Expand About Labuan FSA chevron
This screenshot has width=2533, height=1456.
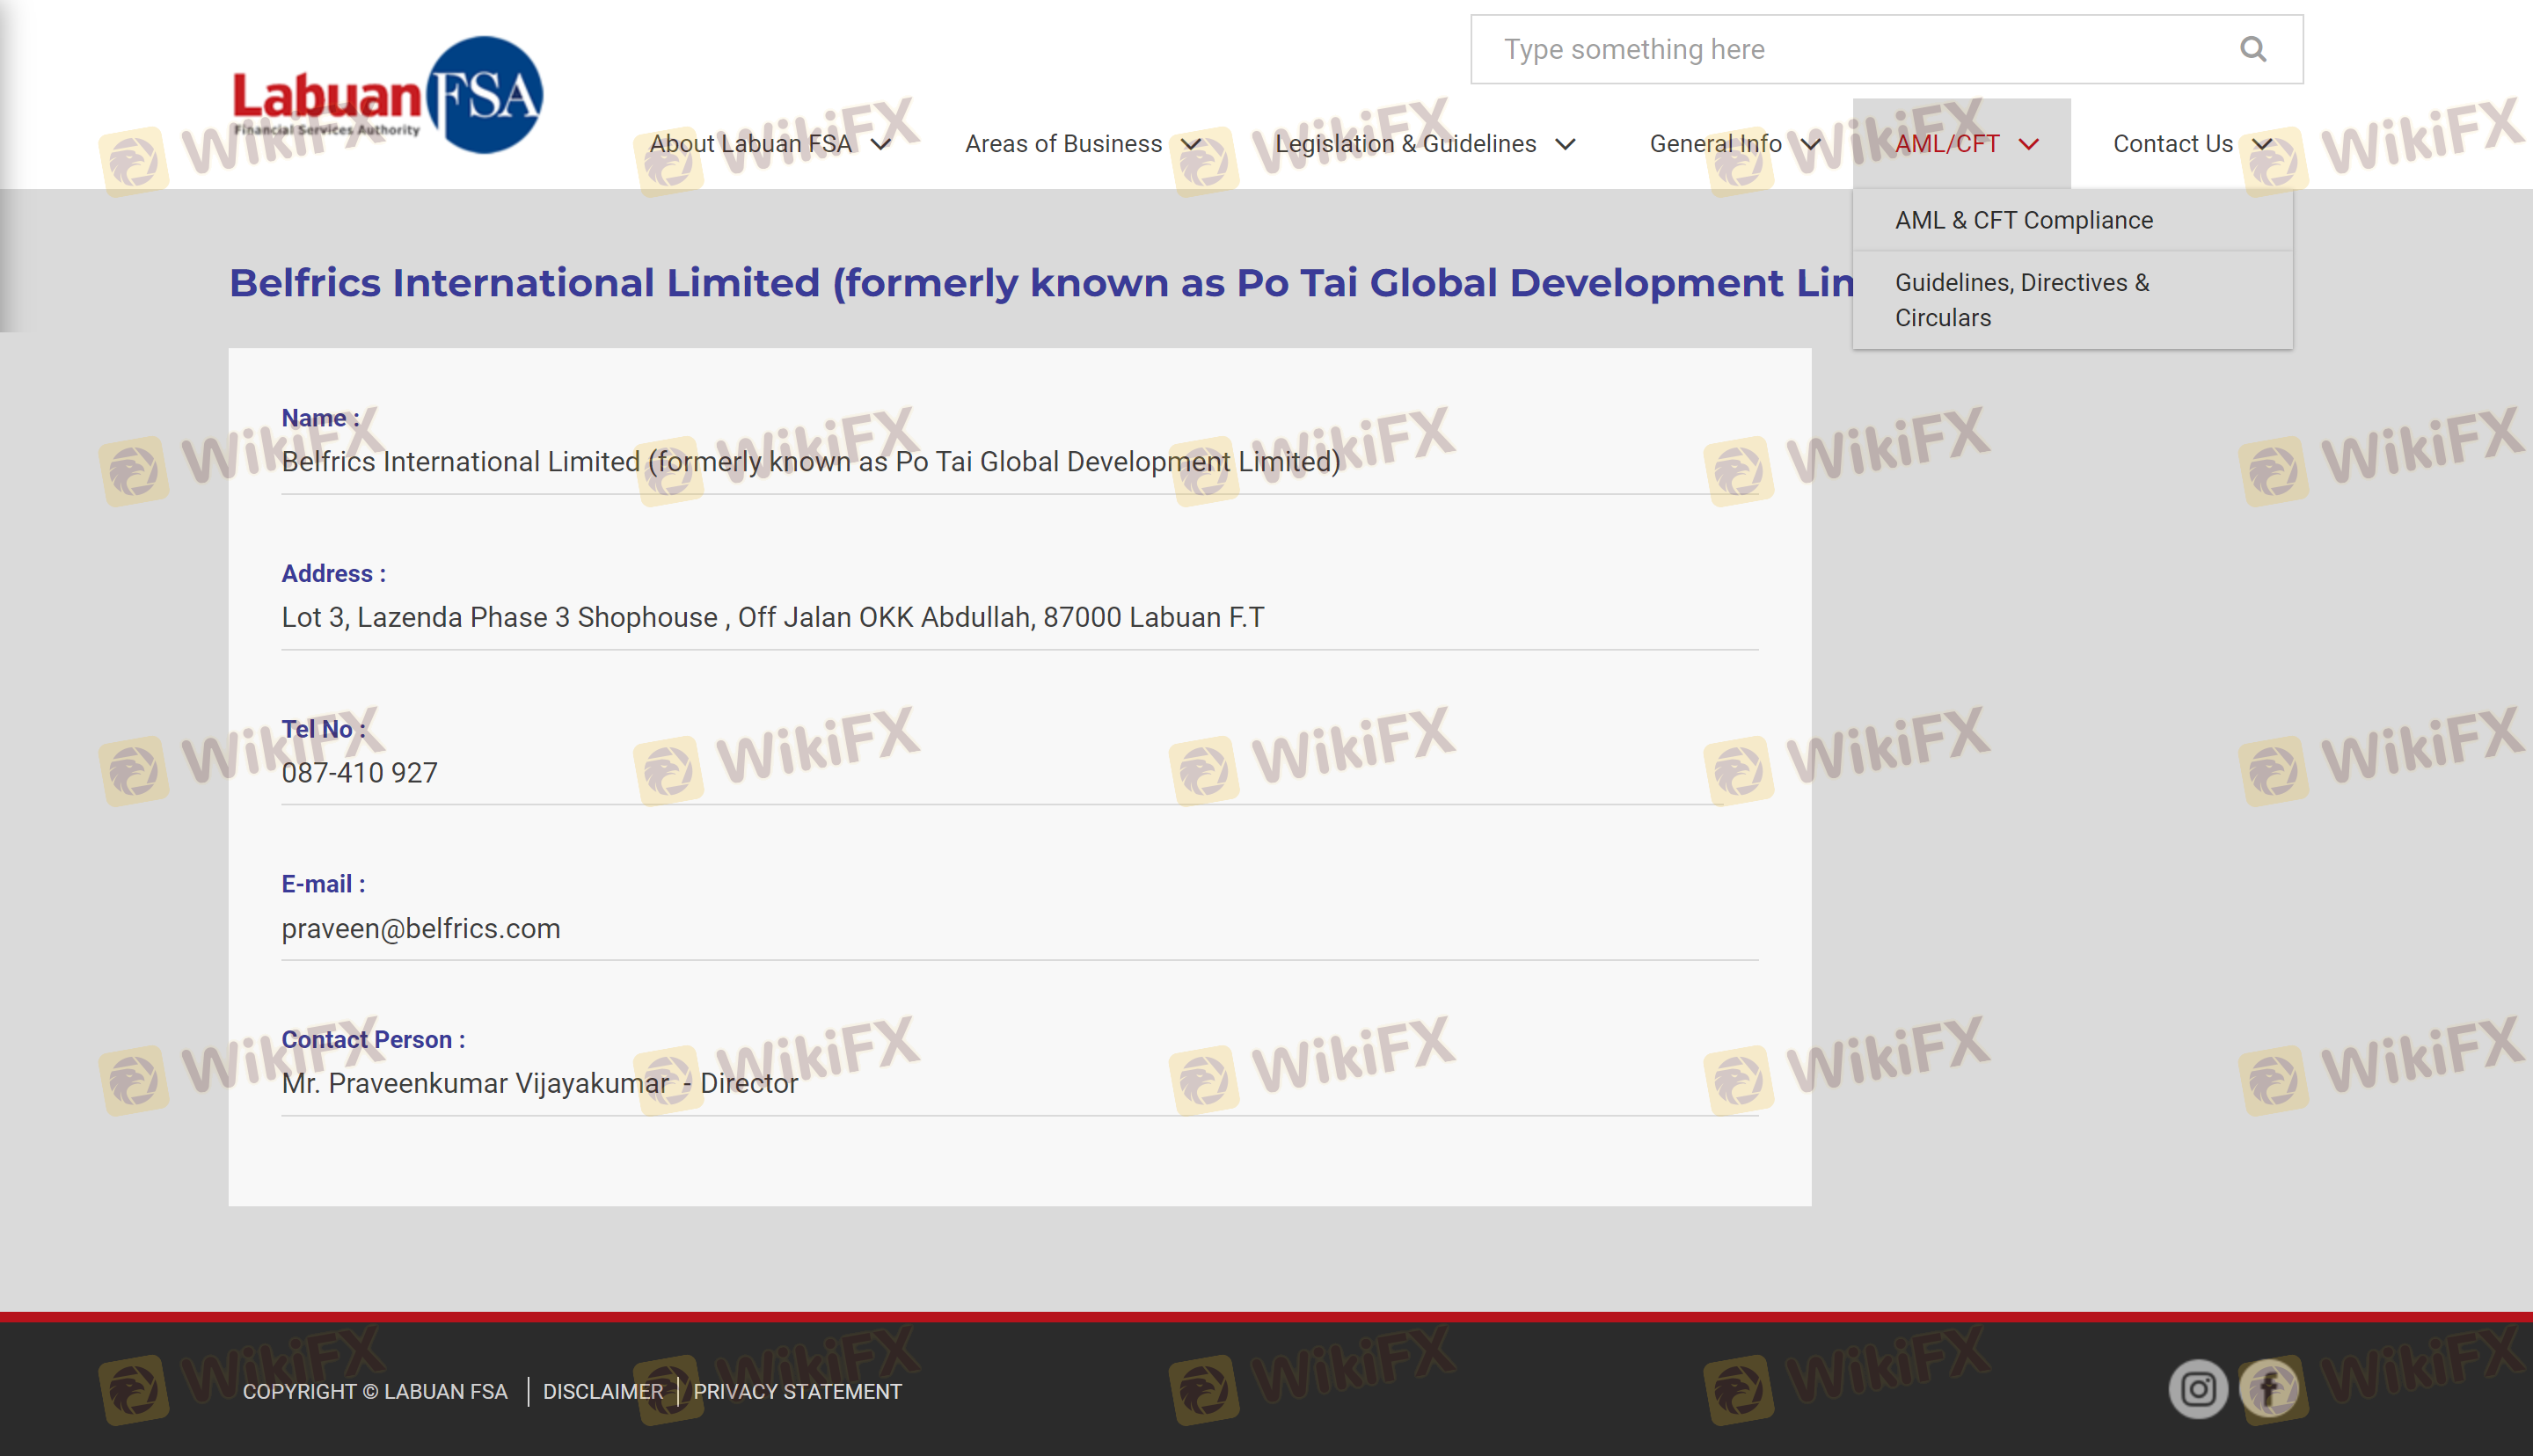click(x=881, y=145)
